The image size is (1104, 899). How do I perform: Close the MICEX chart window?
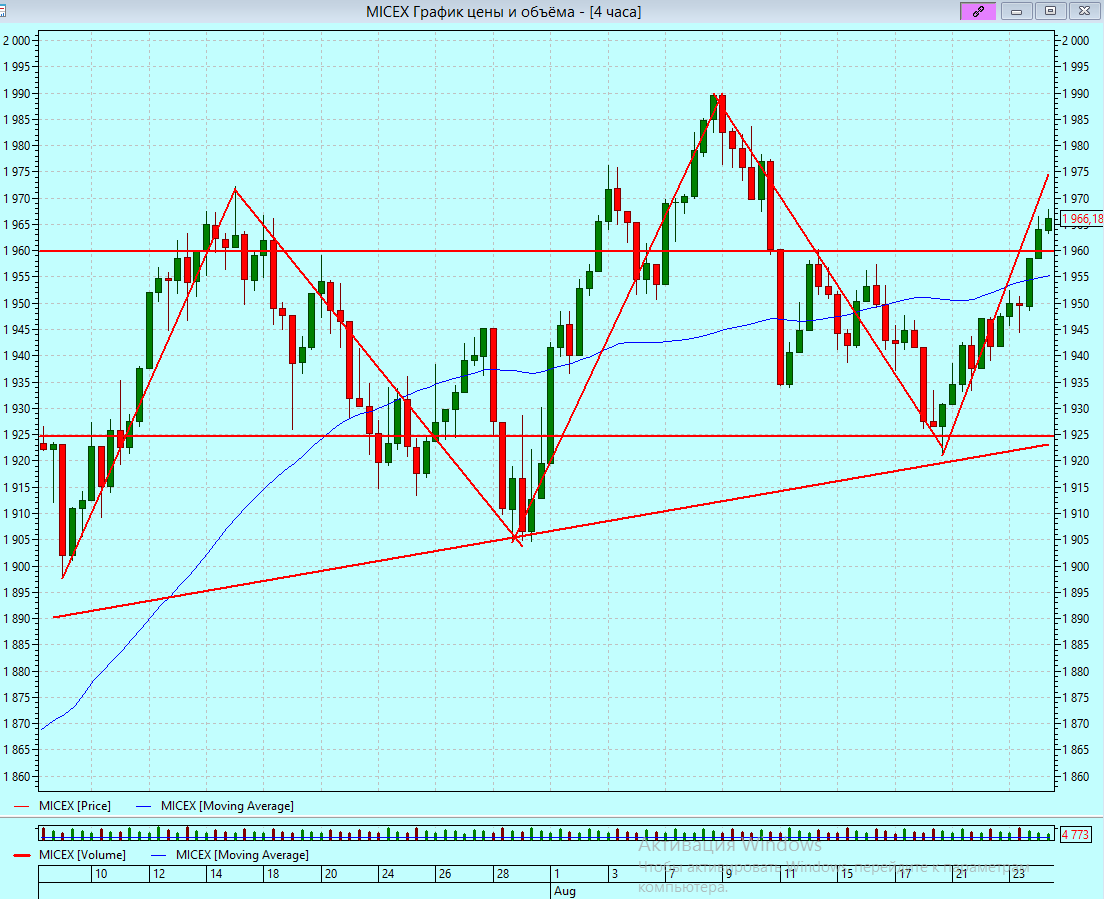click(x=1084, y=11)
